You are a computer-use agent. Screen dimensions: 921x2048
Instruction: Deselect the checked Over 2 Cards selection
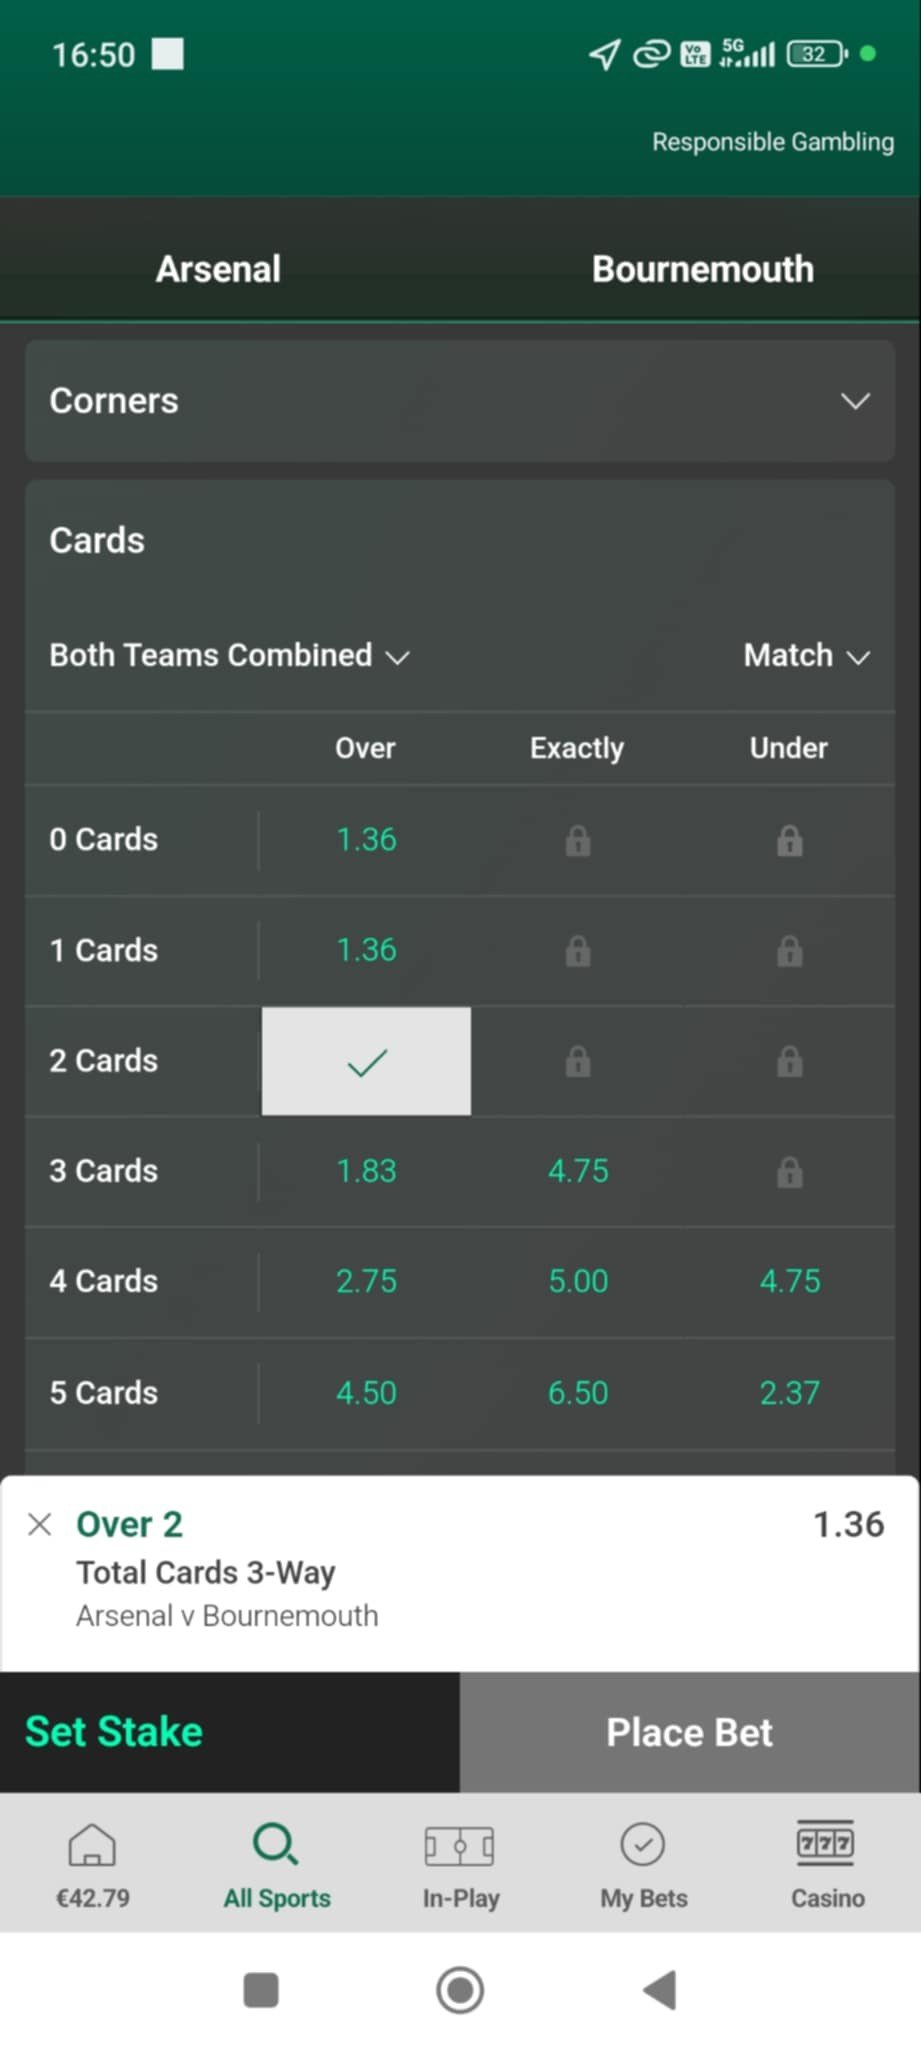coord(366,1061)
